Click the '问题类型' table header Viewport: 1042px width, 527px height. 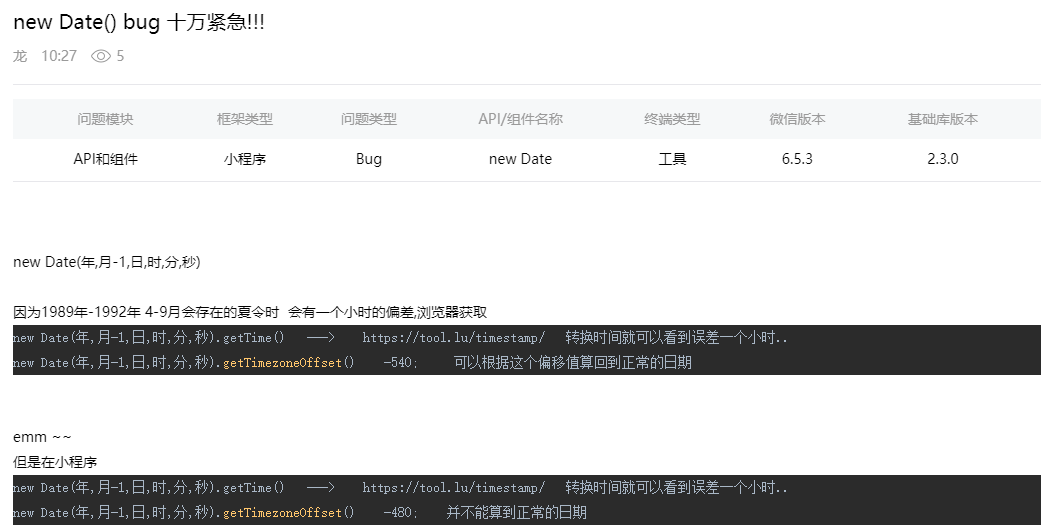click(x=369, y=119)
